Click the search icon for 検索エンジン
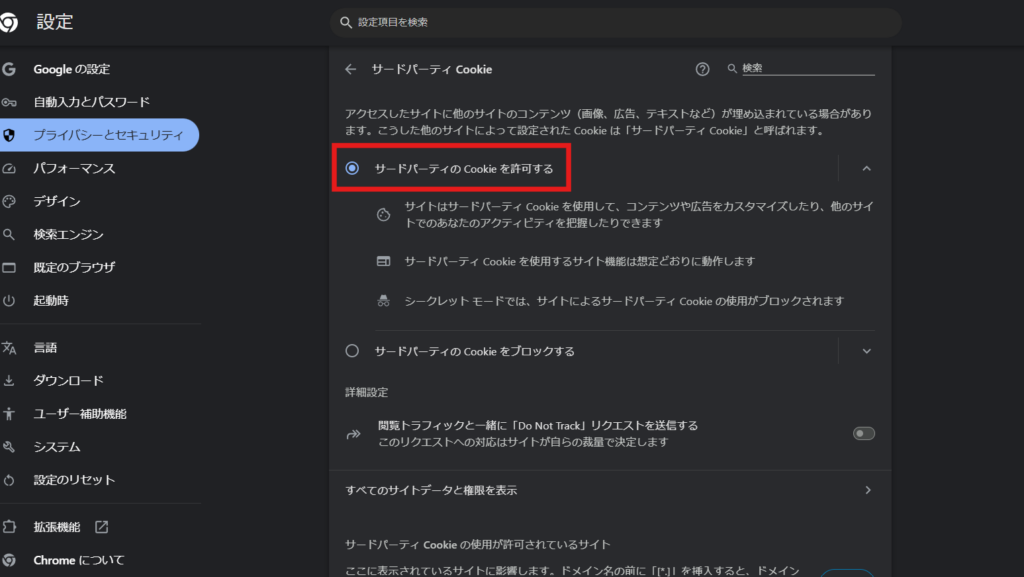 coord(8,234)
